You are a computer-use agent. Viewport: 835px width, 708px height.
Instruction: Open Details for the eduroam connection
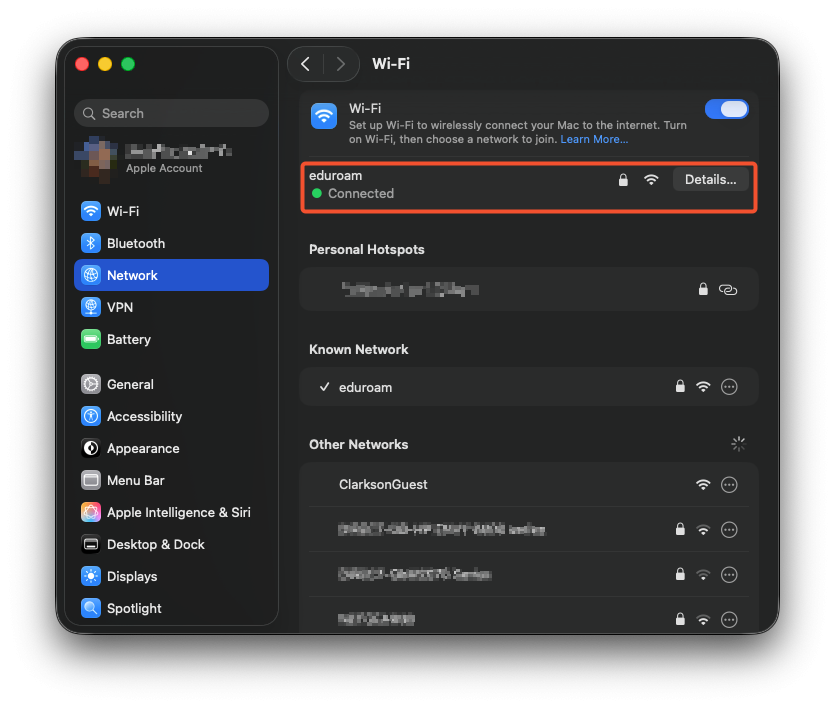710,179
